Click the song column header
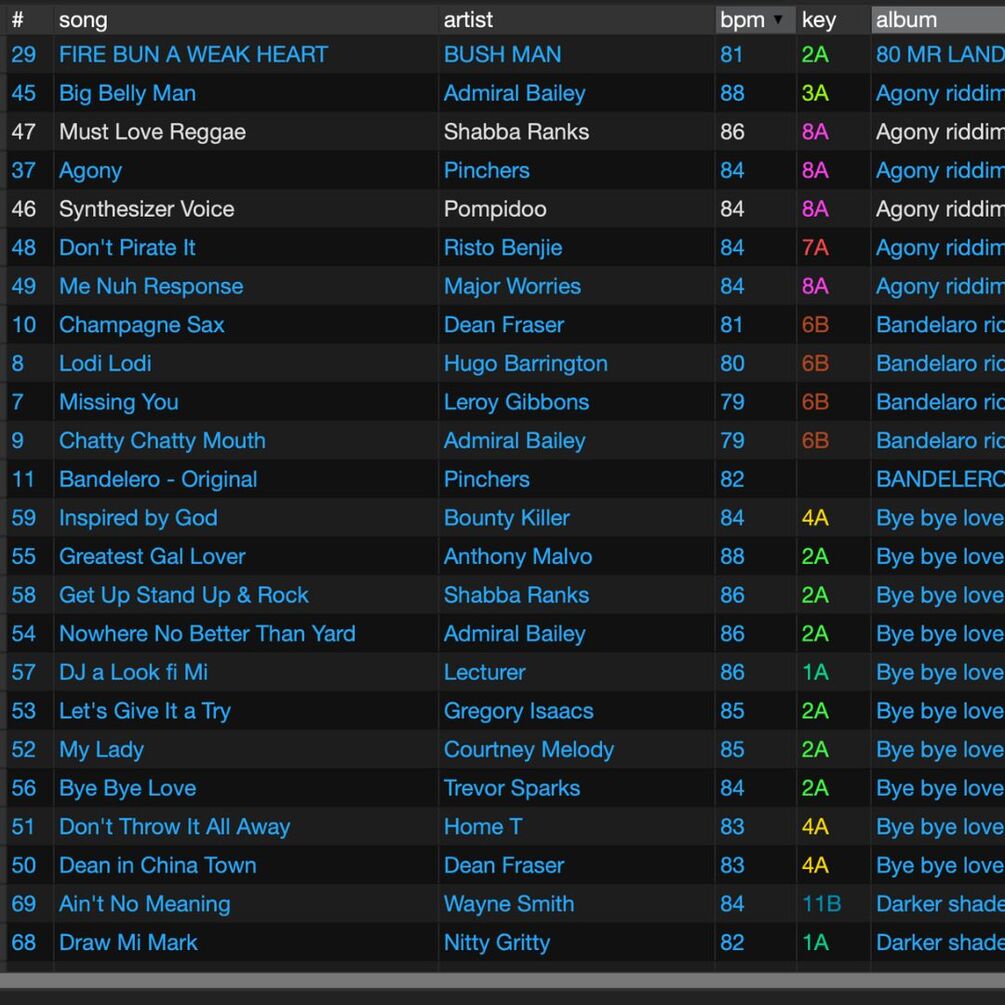This screenshot has width=1005, height=1005. click(245, 20)
